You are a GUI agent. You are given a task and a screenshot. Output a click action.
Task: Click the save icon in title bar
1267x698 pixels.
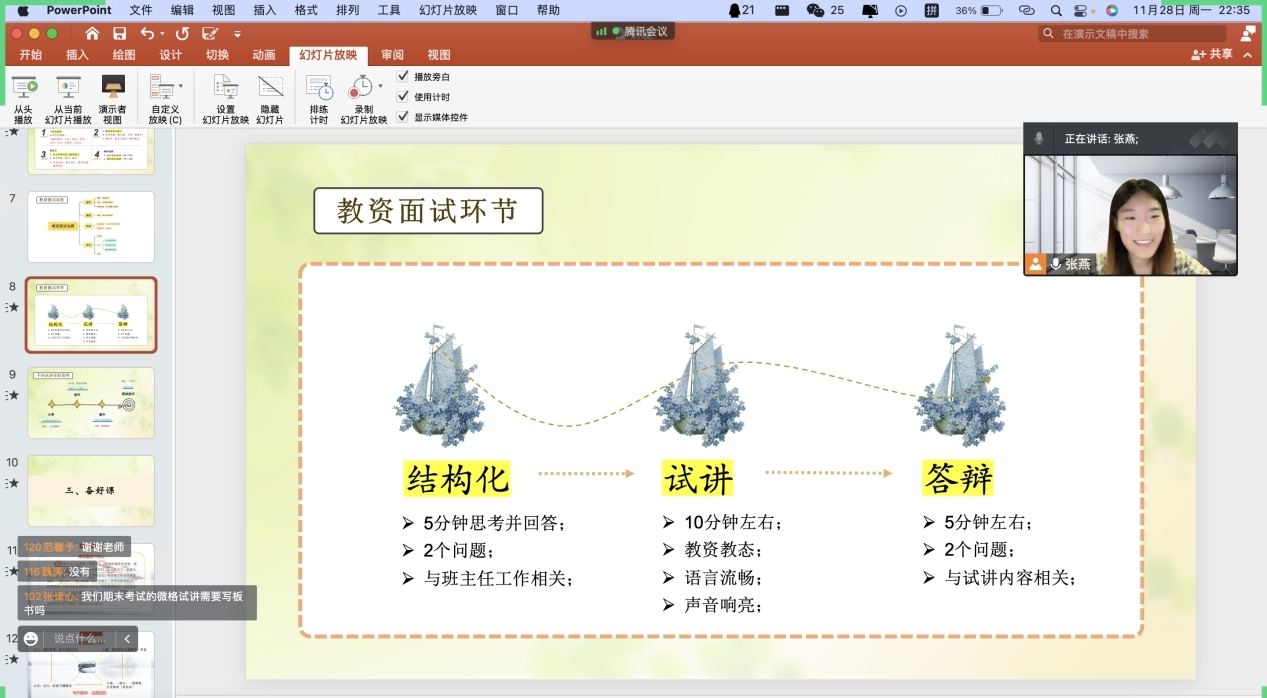tap(119, 34)
